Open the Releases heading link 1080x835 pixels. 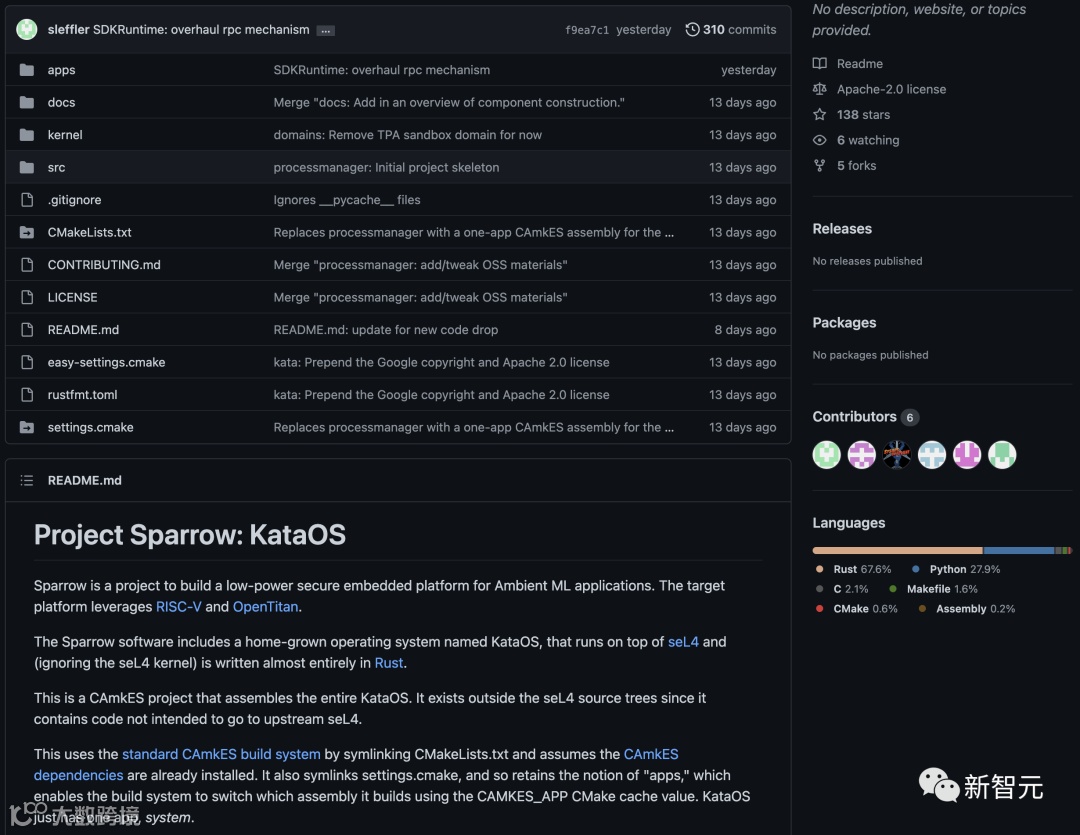pyautogui.click(x=842, y=229)
